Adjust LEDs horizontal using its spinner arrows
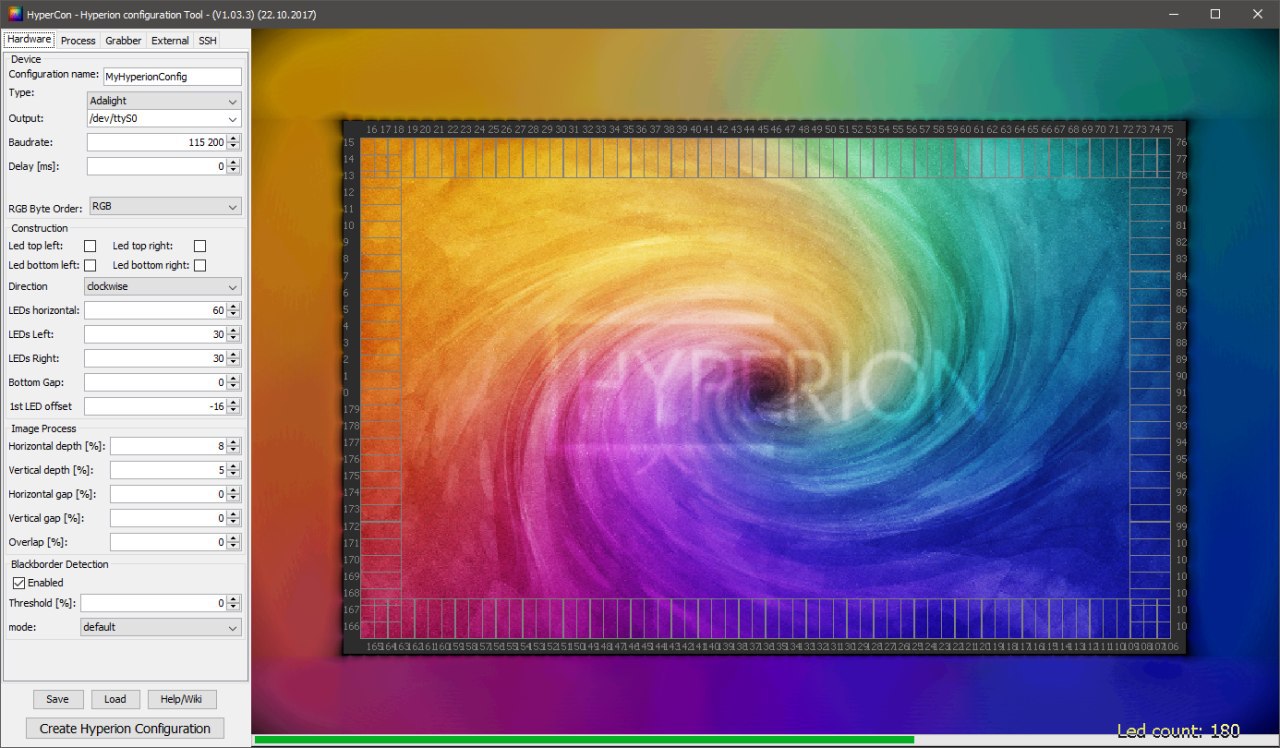1280x748 pixels. pos(234,310)
